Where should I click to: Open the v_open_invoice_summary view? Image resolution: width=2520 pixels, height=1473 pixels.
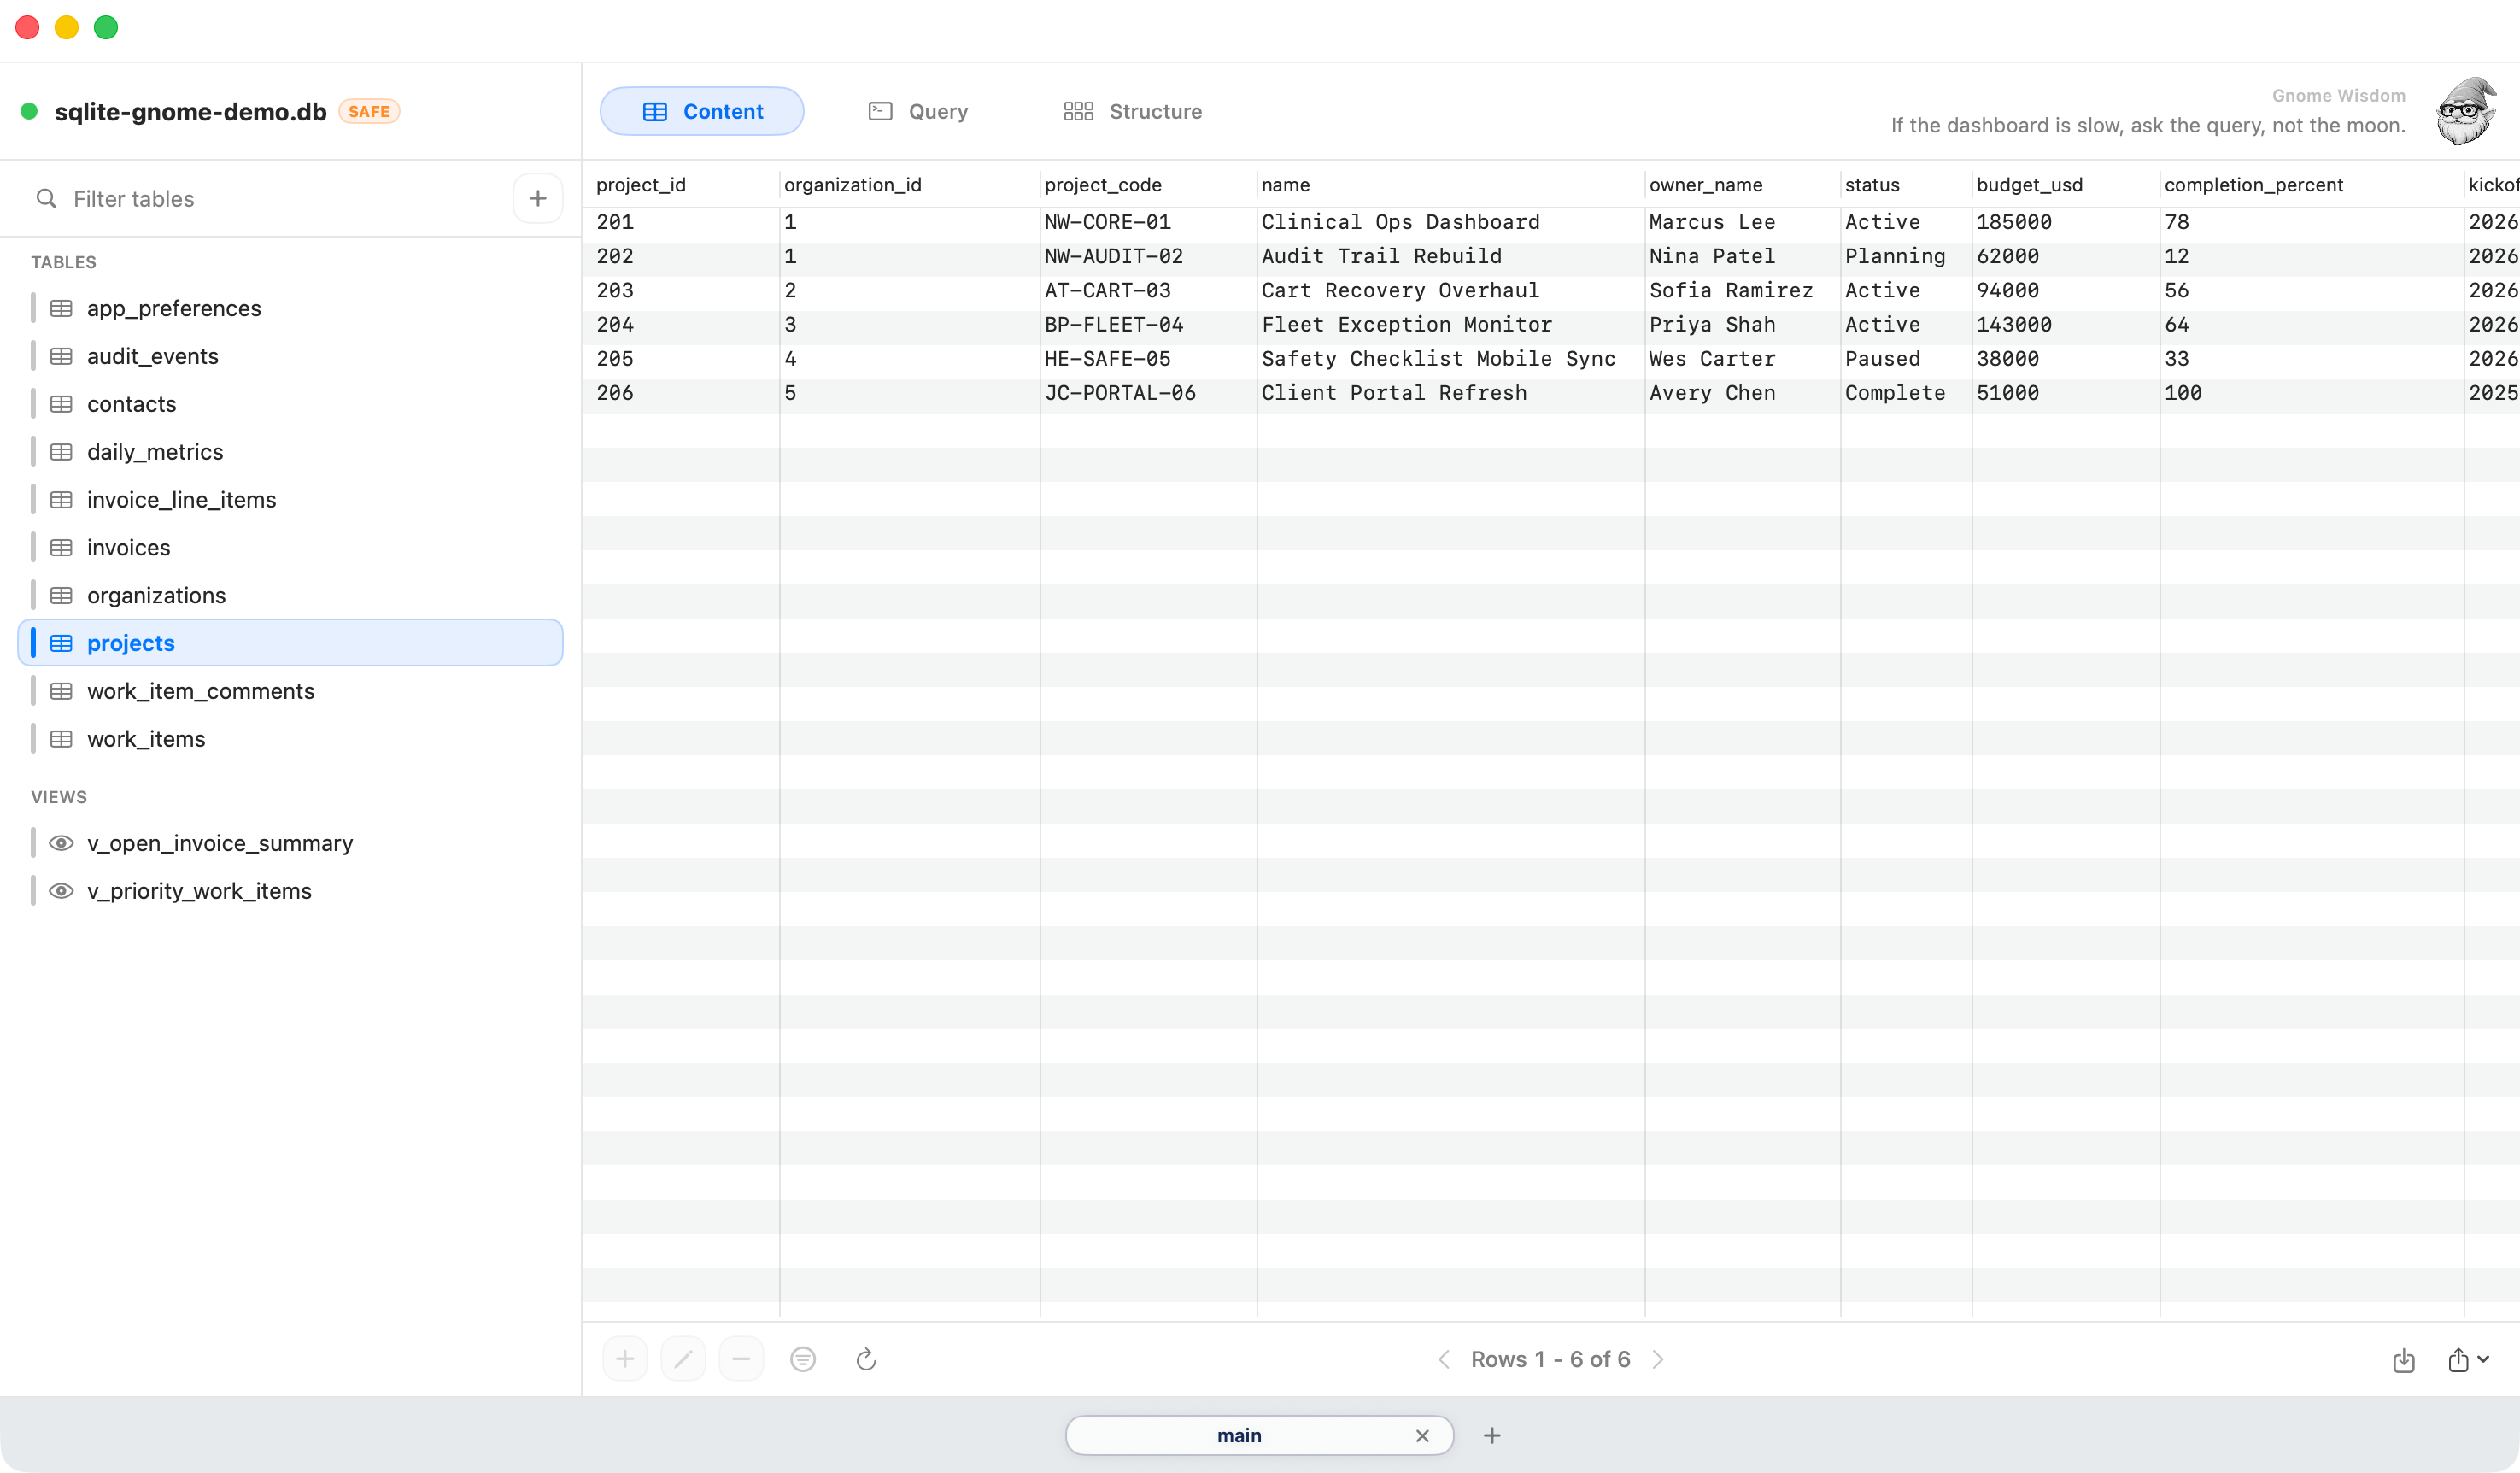click(x=290, y=843)
